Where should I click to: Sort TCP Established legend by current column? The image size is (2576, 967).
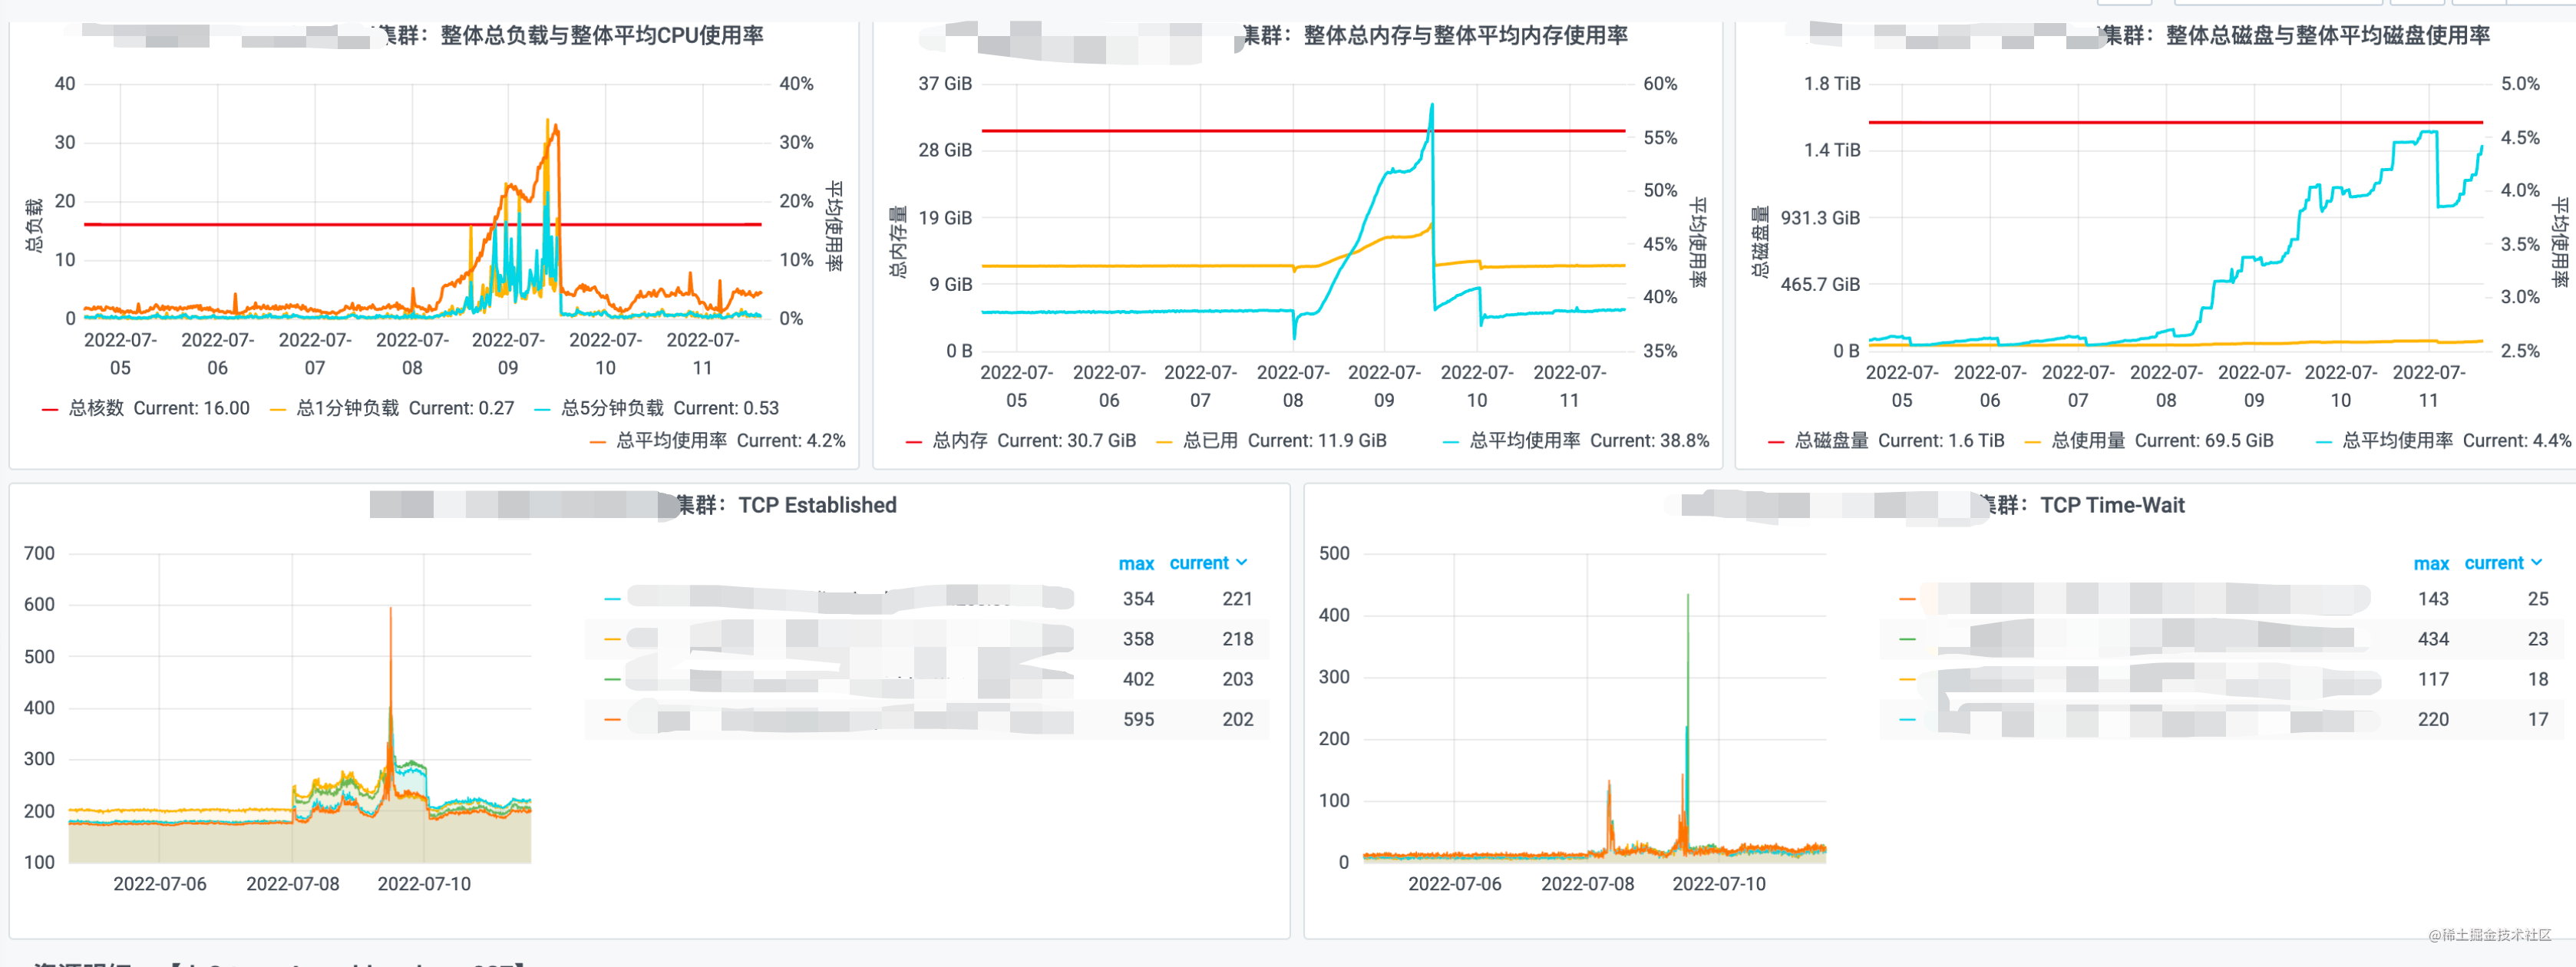[1208, 563]
